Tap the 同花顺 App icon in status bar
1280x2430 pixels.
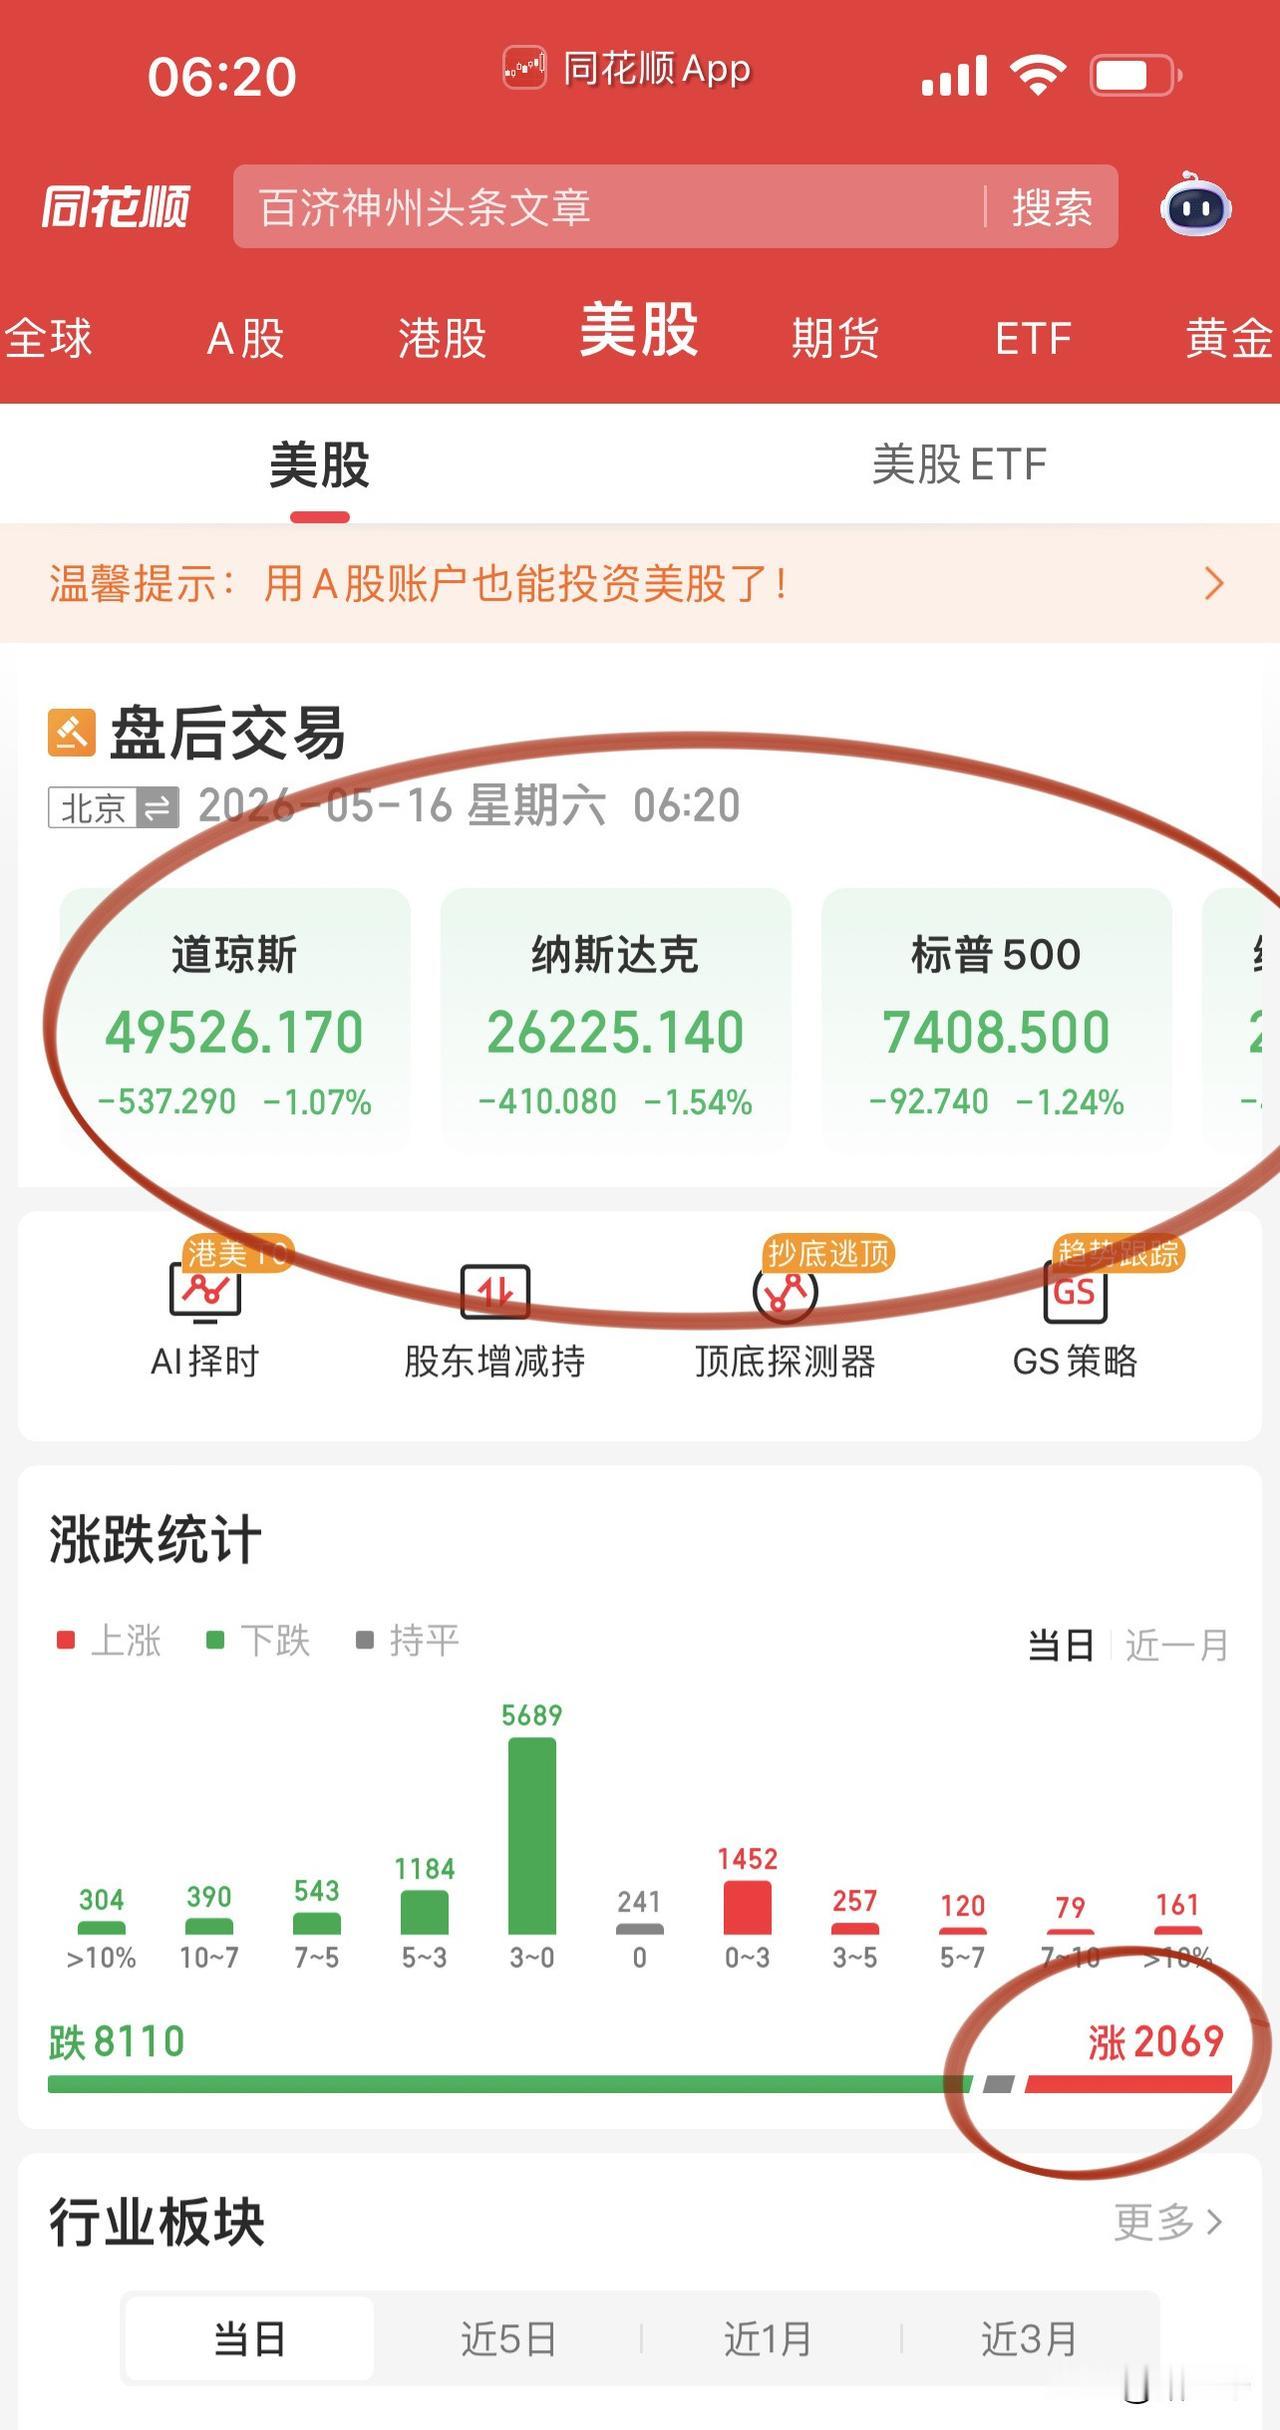point(523,68)
